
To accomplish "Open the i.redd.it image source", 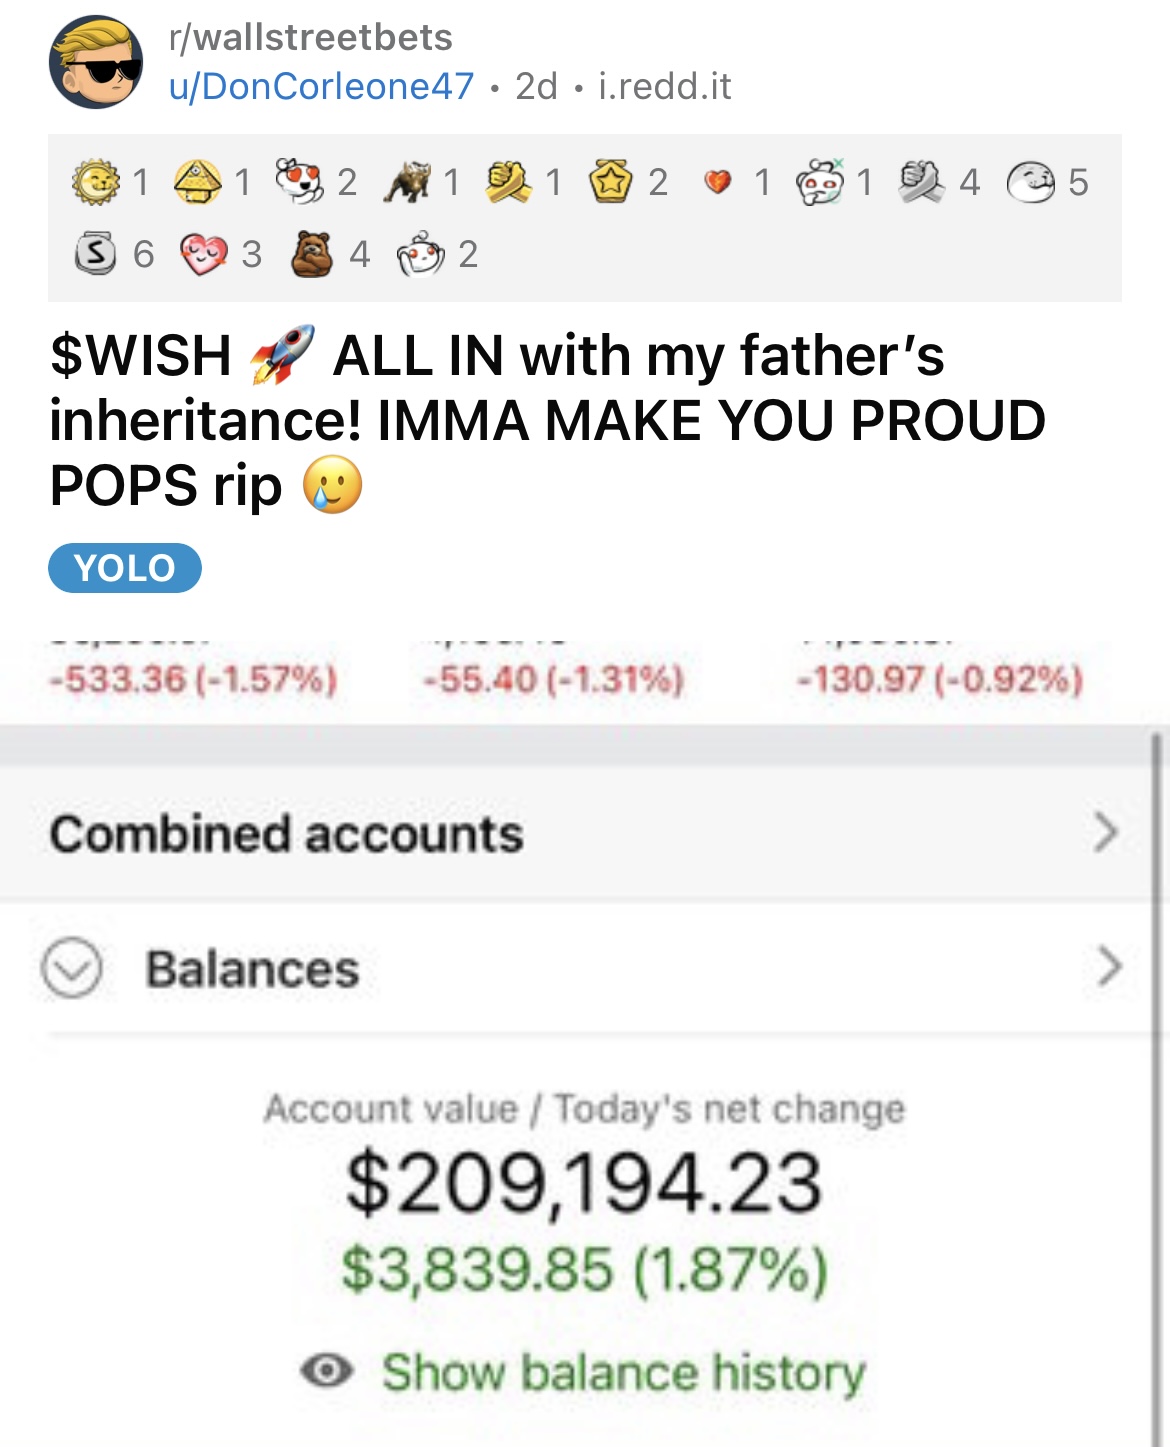I will click(x=664, y=87).
